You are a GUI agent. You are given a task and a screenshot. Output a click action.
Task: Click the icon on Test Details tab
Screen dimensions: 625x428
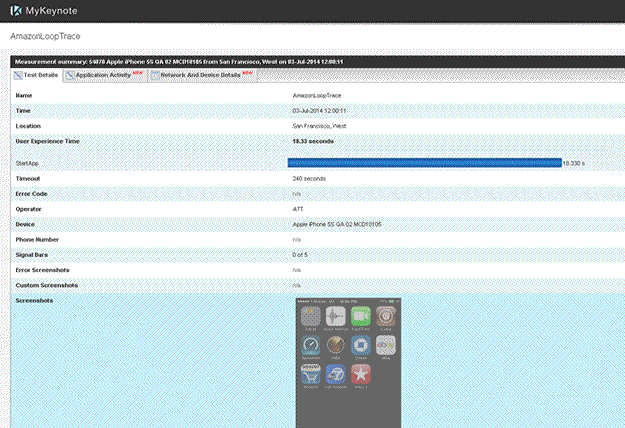tap(18, 75)
